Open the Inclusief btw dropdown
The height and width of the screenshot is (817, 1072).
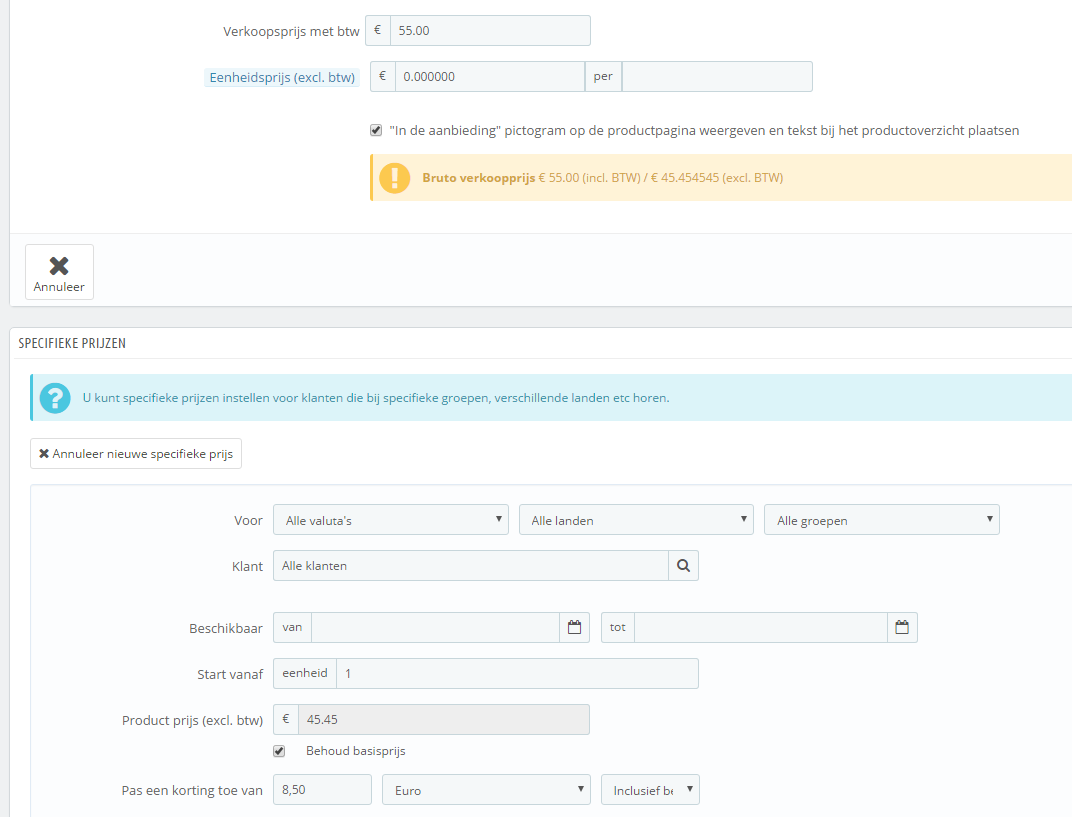650,790
